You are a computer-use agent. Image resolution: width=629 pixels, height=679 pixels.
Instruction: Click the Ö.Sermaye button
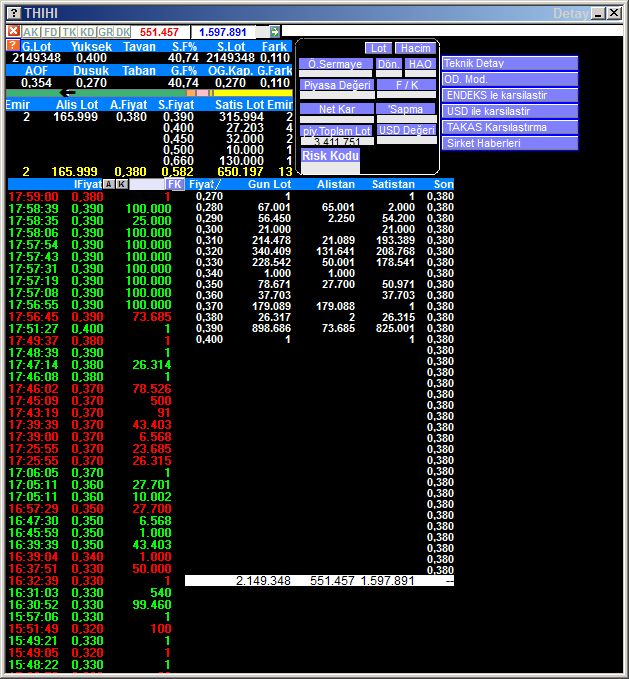[x=335, y=64]
